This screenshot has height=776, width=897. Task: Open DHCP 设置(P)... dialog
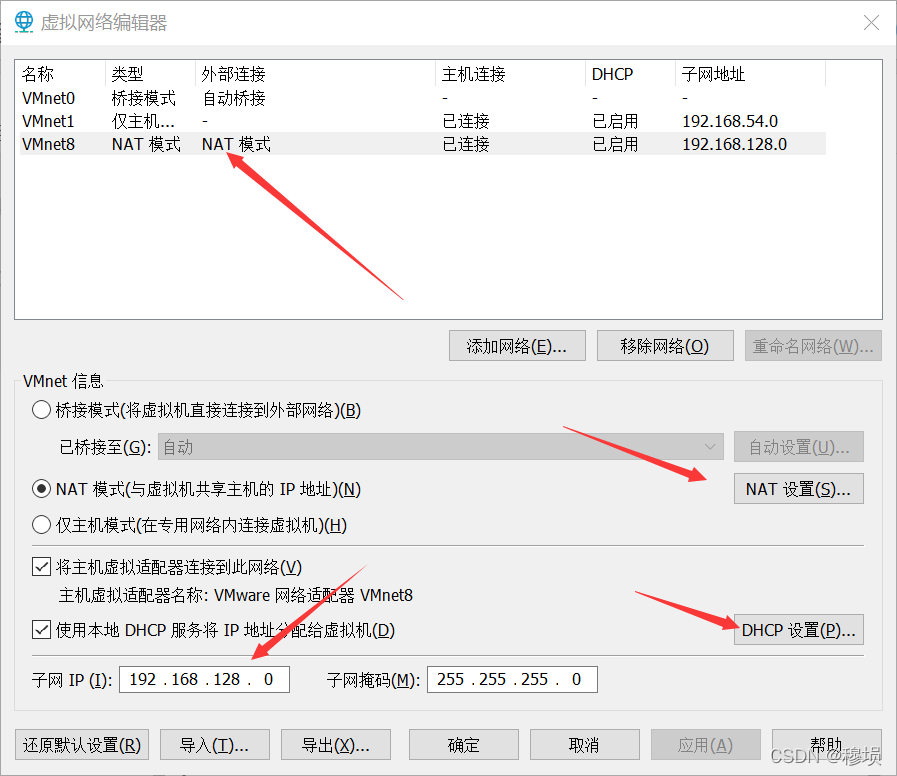pos(799,629)
